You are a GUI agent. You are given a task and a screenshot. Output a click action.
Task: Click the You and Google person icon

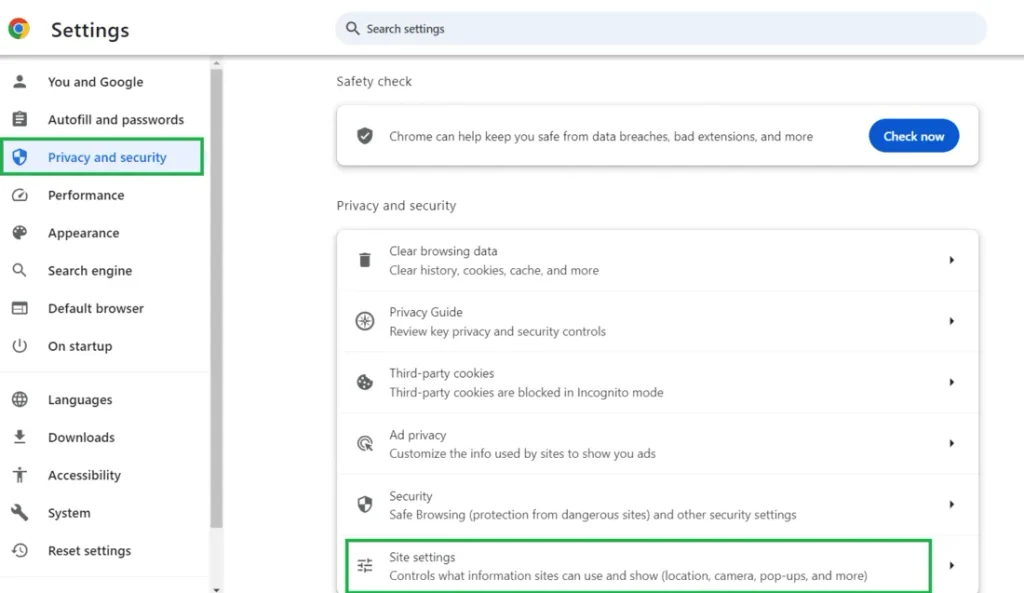click(20, 82)
